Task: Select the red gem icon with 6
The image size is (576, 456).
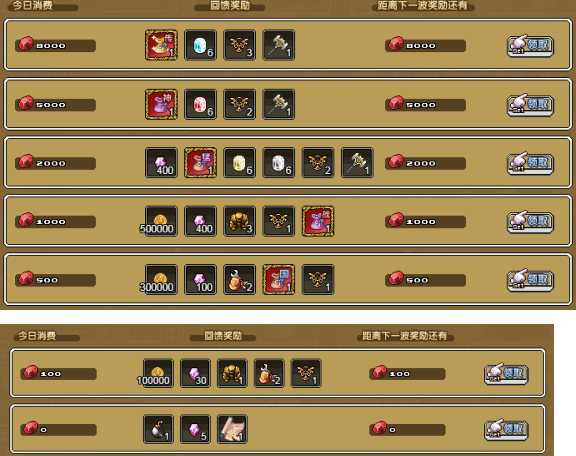Action: [x=200, y=104]
